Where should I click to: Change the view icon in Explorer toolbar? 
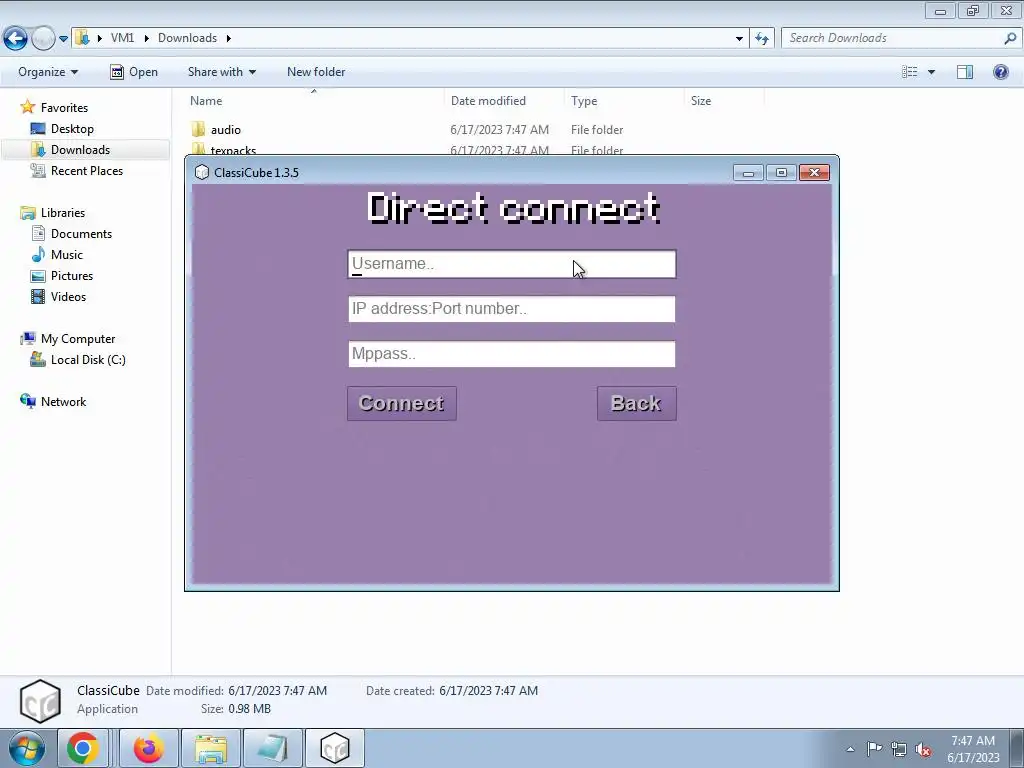(910, 72)
